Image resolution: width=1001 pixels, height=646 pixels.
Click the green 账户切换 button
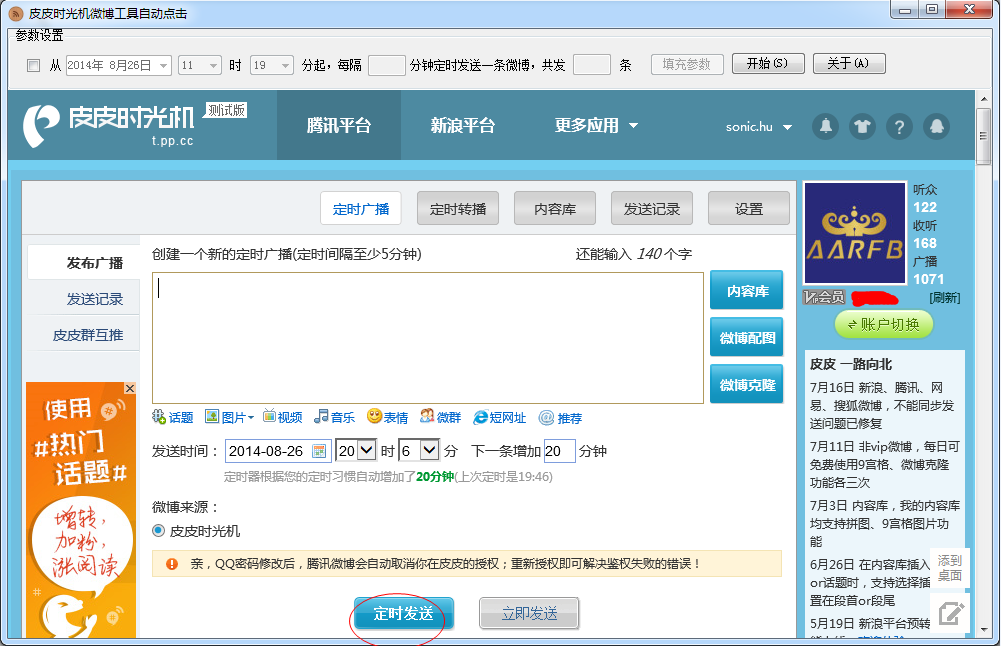[884, 324]
